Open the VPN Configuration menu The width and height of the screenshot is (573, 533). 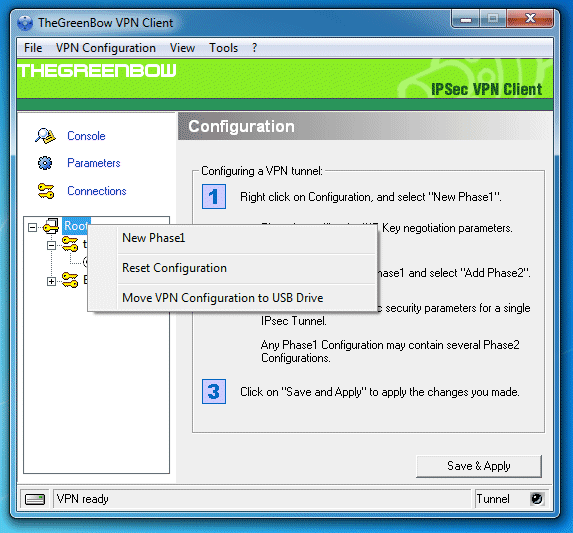point(106,48)
